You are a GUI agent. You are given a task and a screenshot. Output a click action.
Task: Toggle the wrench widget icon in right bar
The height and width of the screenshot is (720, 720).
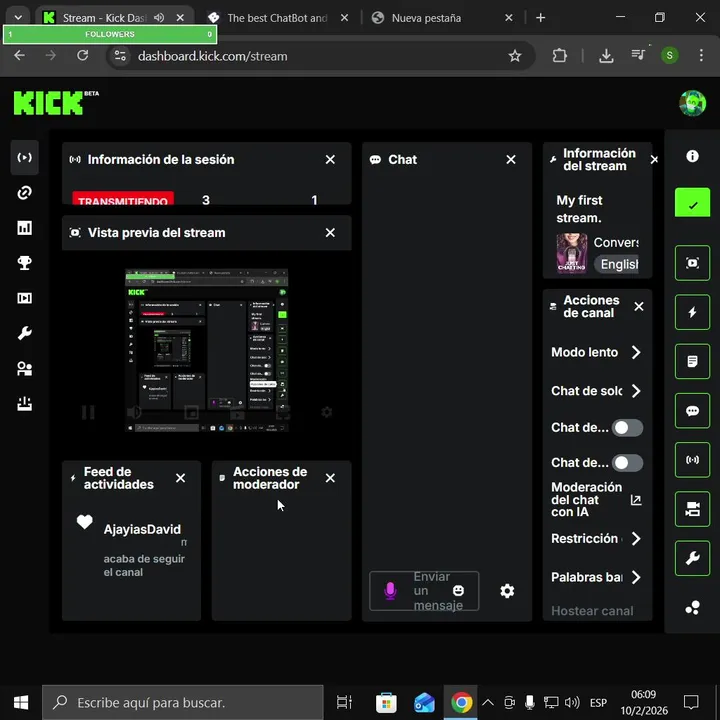pyautogui.click(x=692, y=558)
